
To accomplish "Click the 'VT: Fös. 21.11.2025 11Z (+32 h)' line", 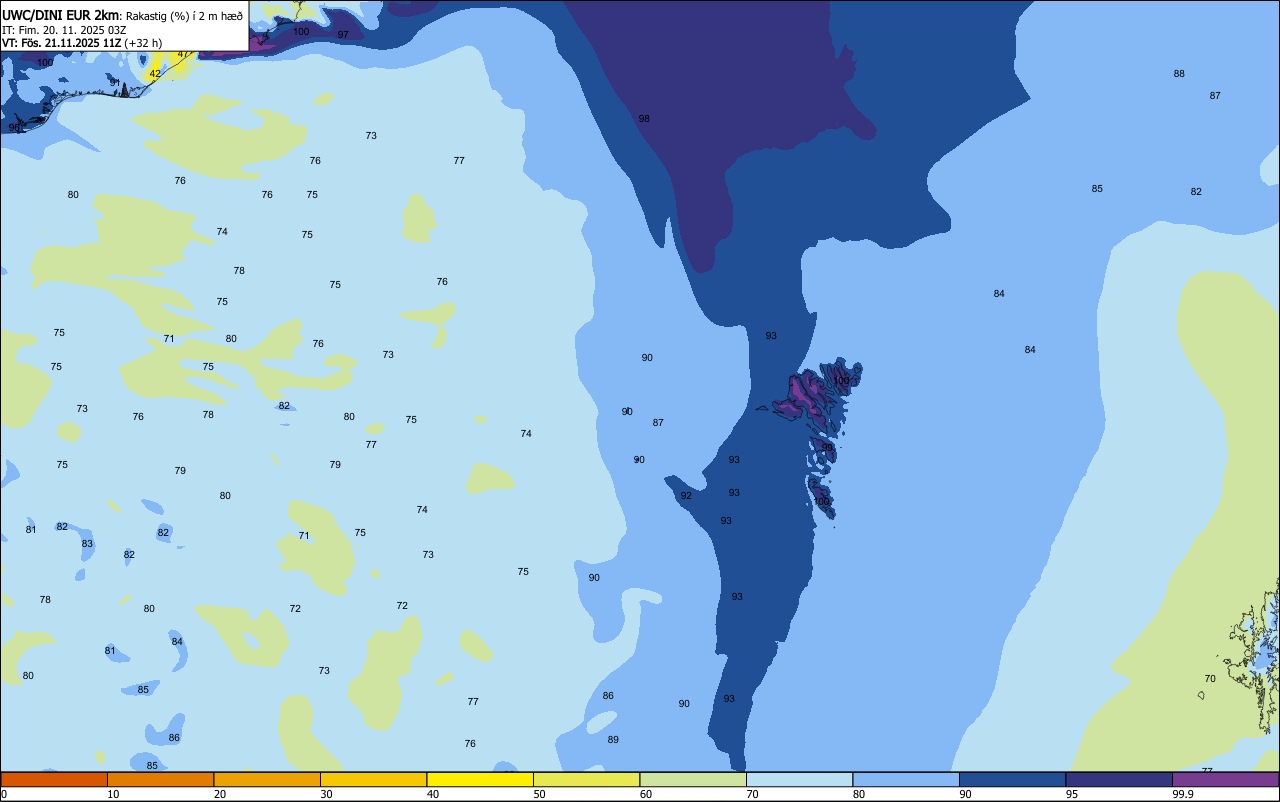I will coord(82,43).
